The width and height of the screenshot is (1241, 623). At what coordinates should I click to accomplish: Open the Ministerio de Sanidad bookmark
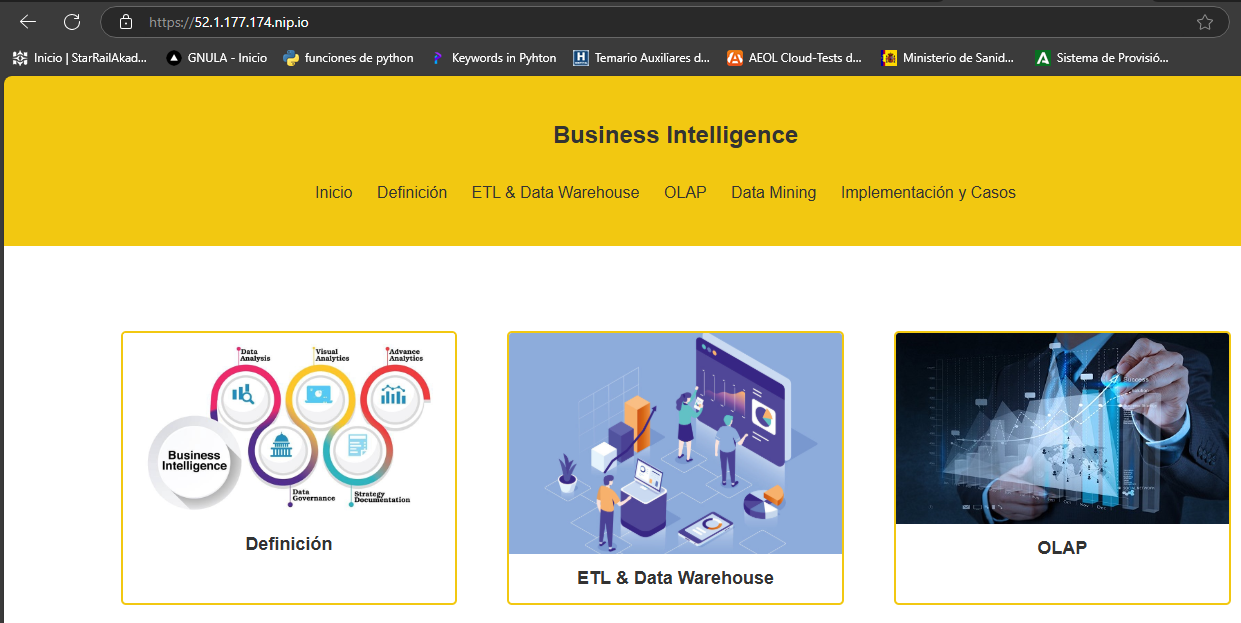[948, 58]
